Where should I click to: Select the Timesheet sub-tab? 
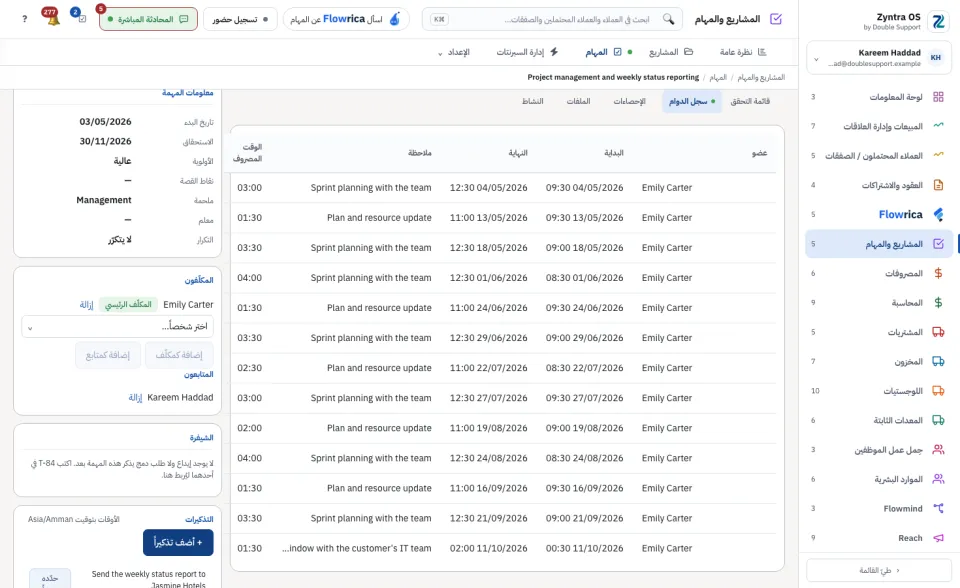[x=692, y=101]
